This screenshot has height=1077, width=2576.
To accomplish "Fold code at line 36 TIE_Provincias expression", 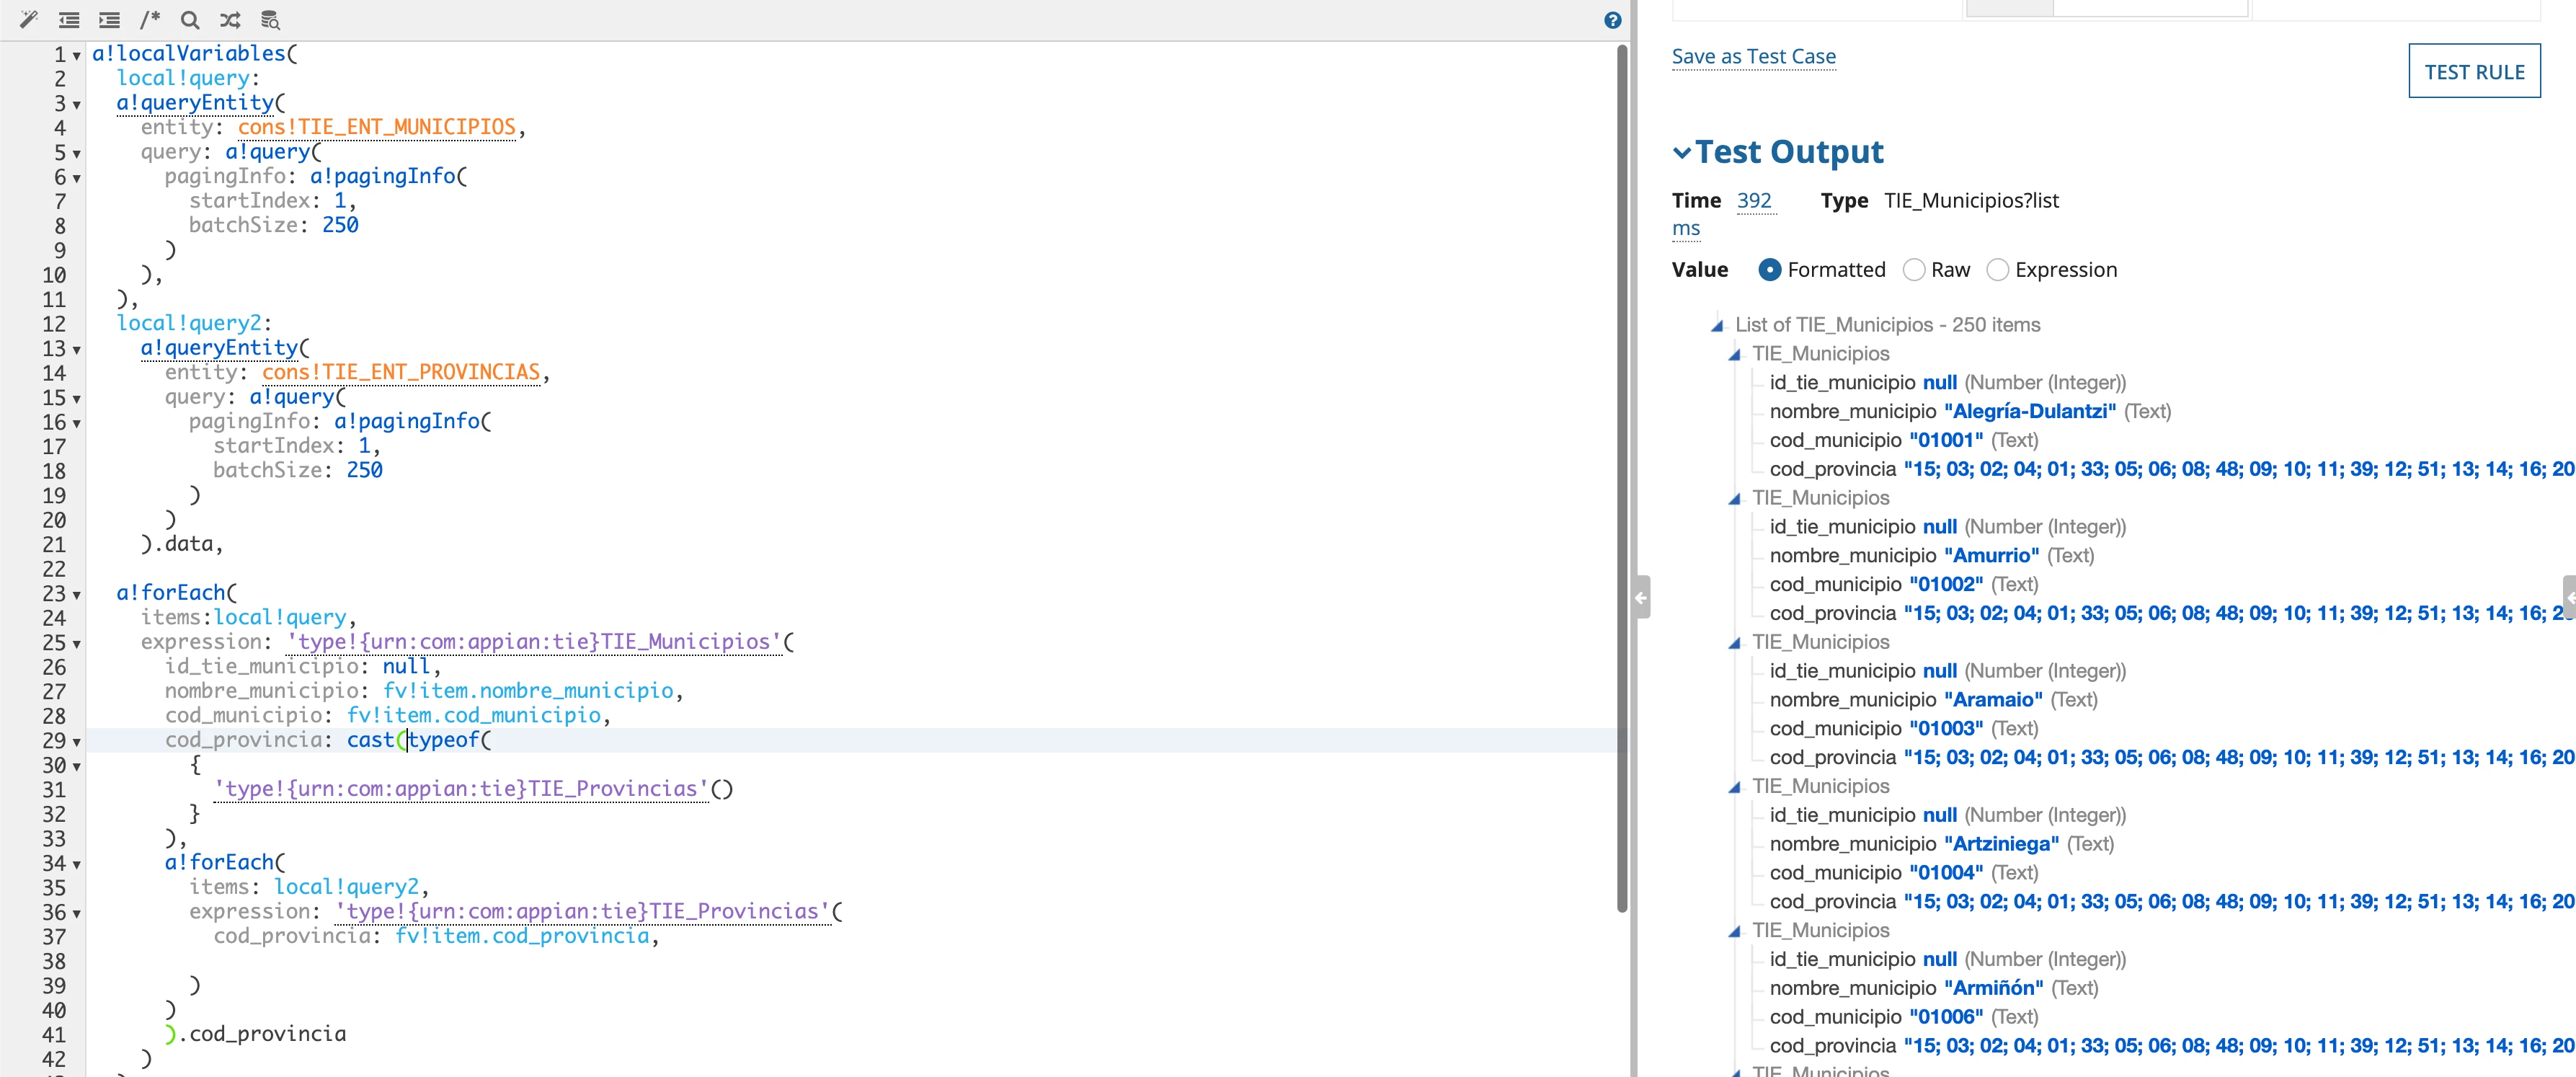I will tap(77, 914).
